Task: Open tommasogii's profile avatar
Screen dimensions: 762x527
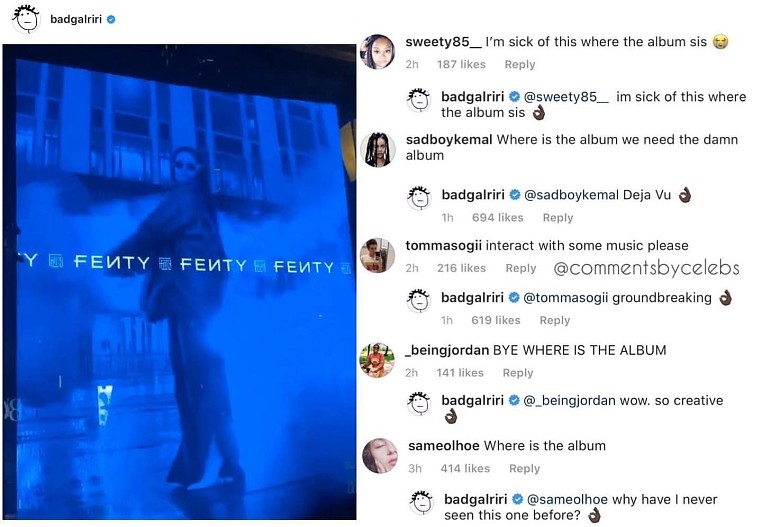Action: (x=377, y=255)
